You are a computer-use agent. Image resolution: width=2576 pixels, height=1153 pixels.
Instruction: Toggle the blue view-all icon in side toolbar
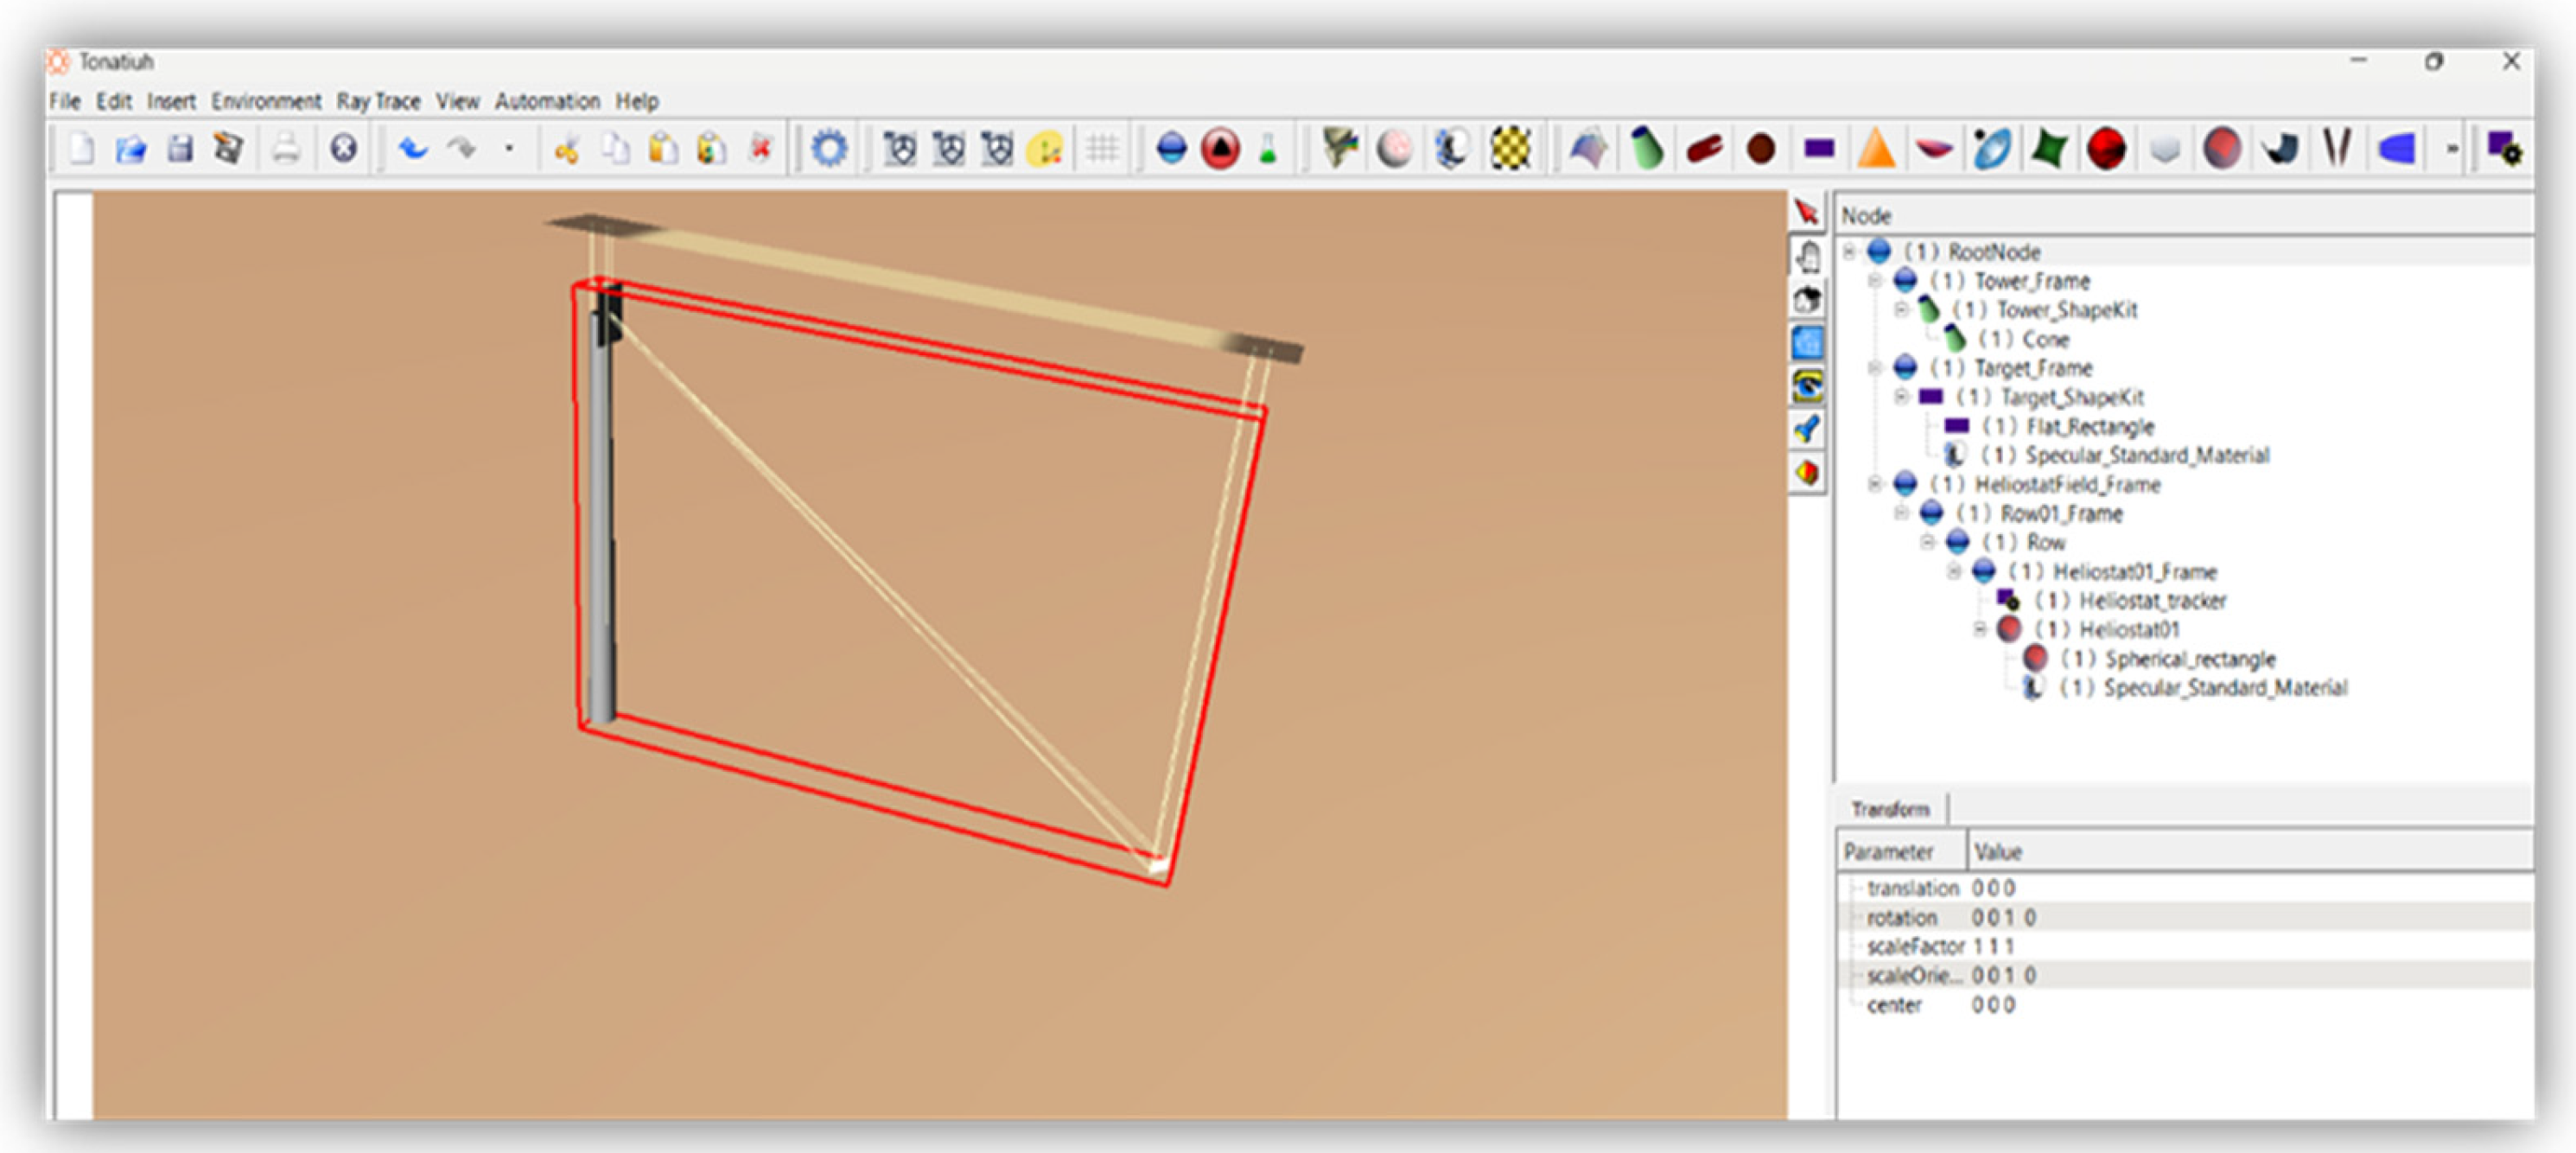pyautogui.click(x=1807, y=342)
